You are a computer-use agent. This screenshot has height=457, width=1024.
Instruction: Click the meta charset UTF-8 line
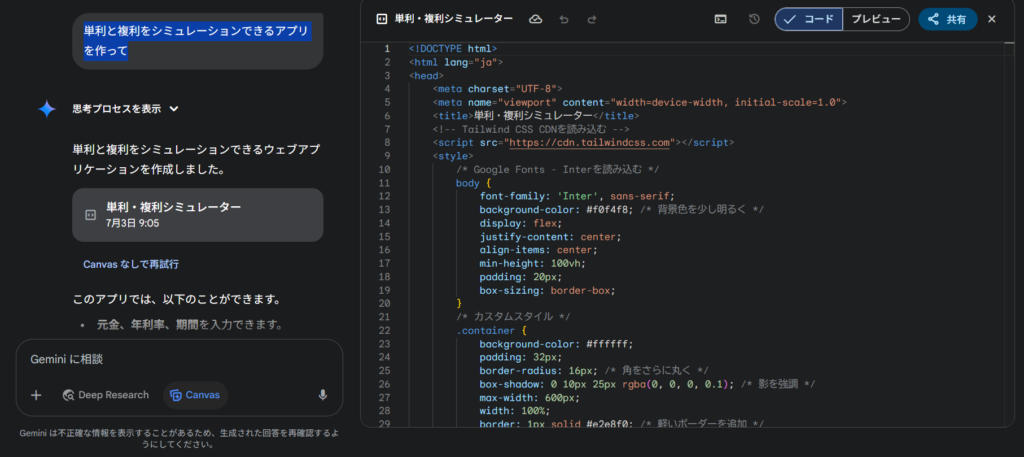coord(497,89)
